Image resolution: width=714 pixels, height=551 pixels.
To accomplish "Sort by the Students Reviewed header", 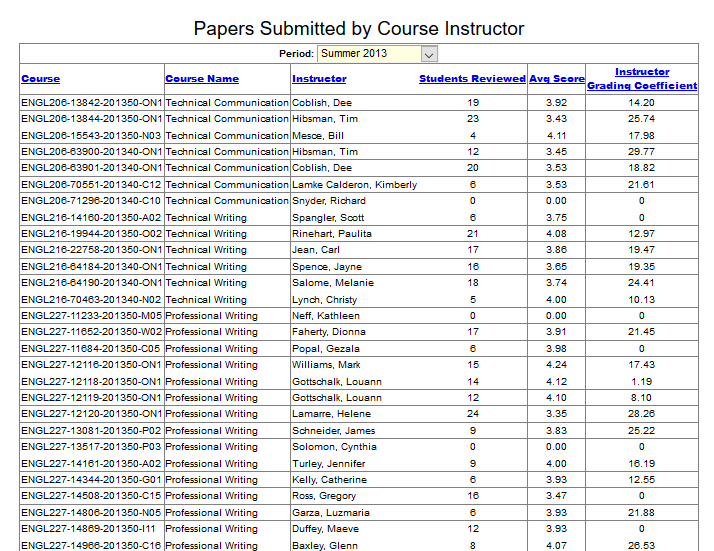I will tap(472, 79).
